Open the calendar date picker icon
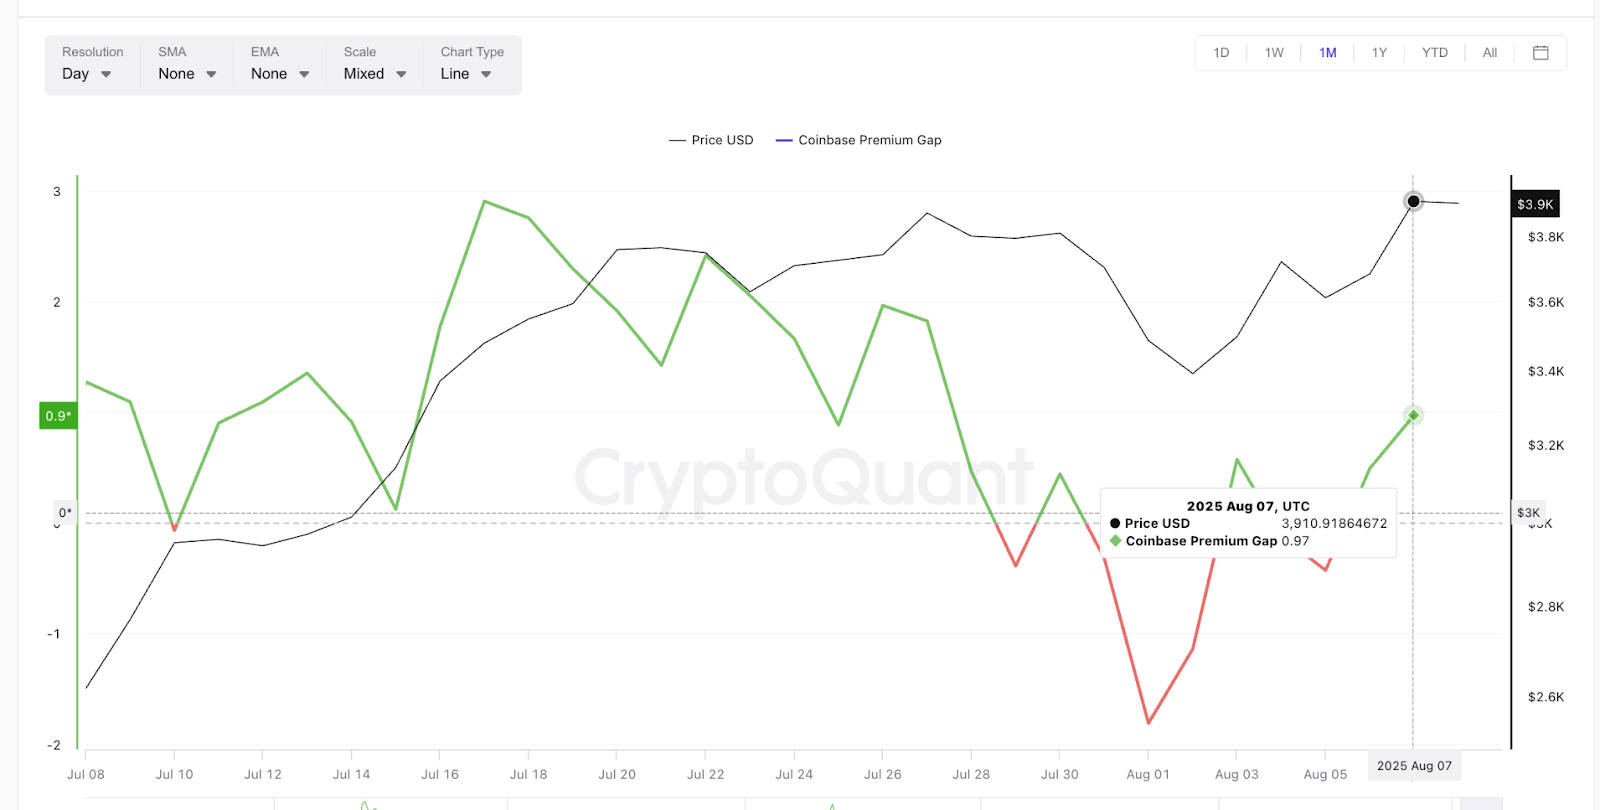This screenshot has height=810, width=1600. (x=1540, y=53)
